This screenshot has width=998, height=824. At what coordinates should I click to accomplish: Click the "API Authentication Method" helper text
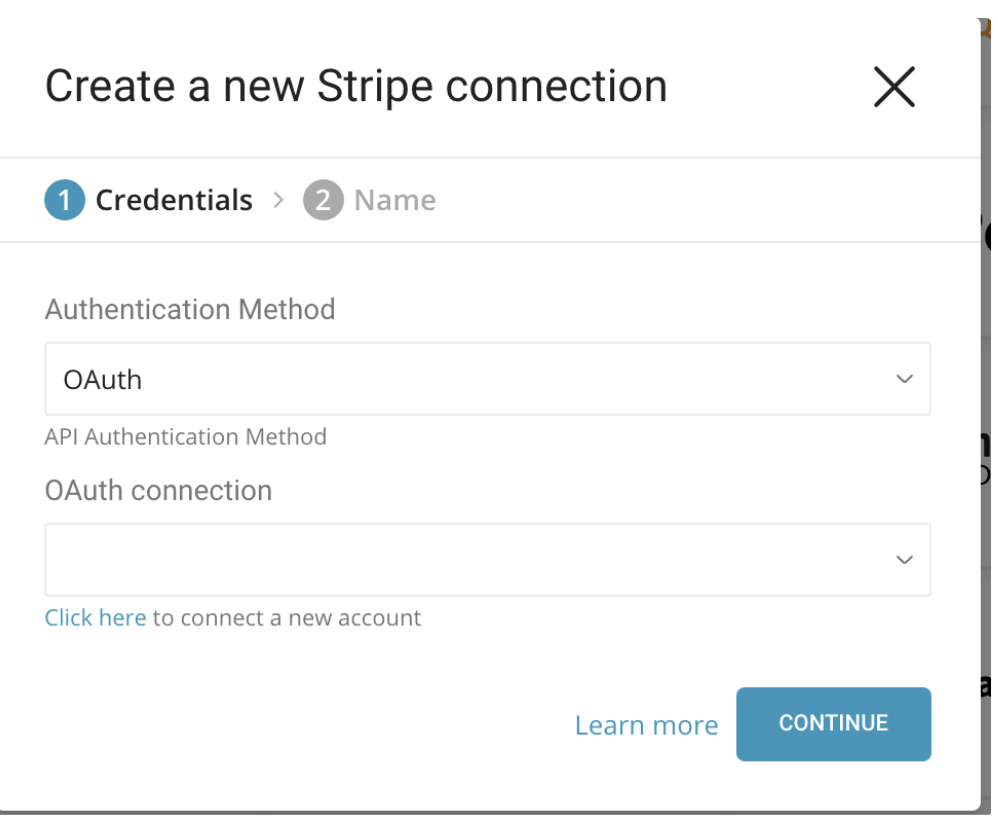pos(186,437)
